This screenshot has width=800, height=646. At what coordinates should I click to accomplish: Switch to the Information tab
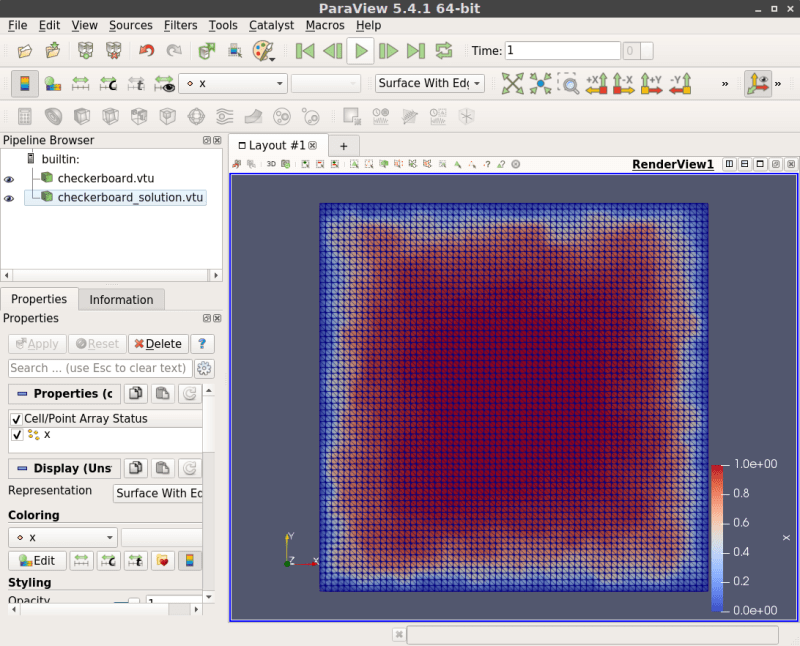121,300
